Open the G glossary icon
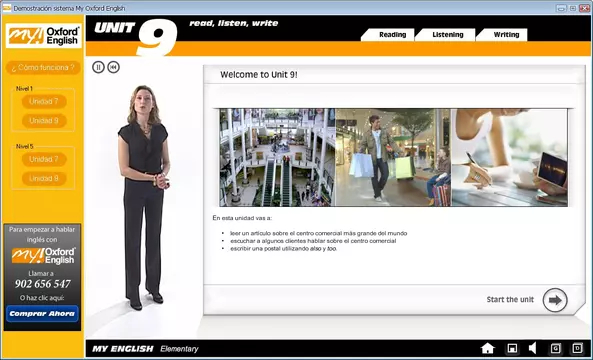The image size is (593, 360). coord(556,348)
